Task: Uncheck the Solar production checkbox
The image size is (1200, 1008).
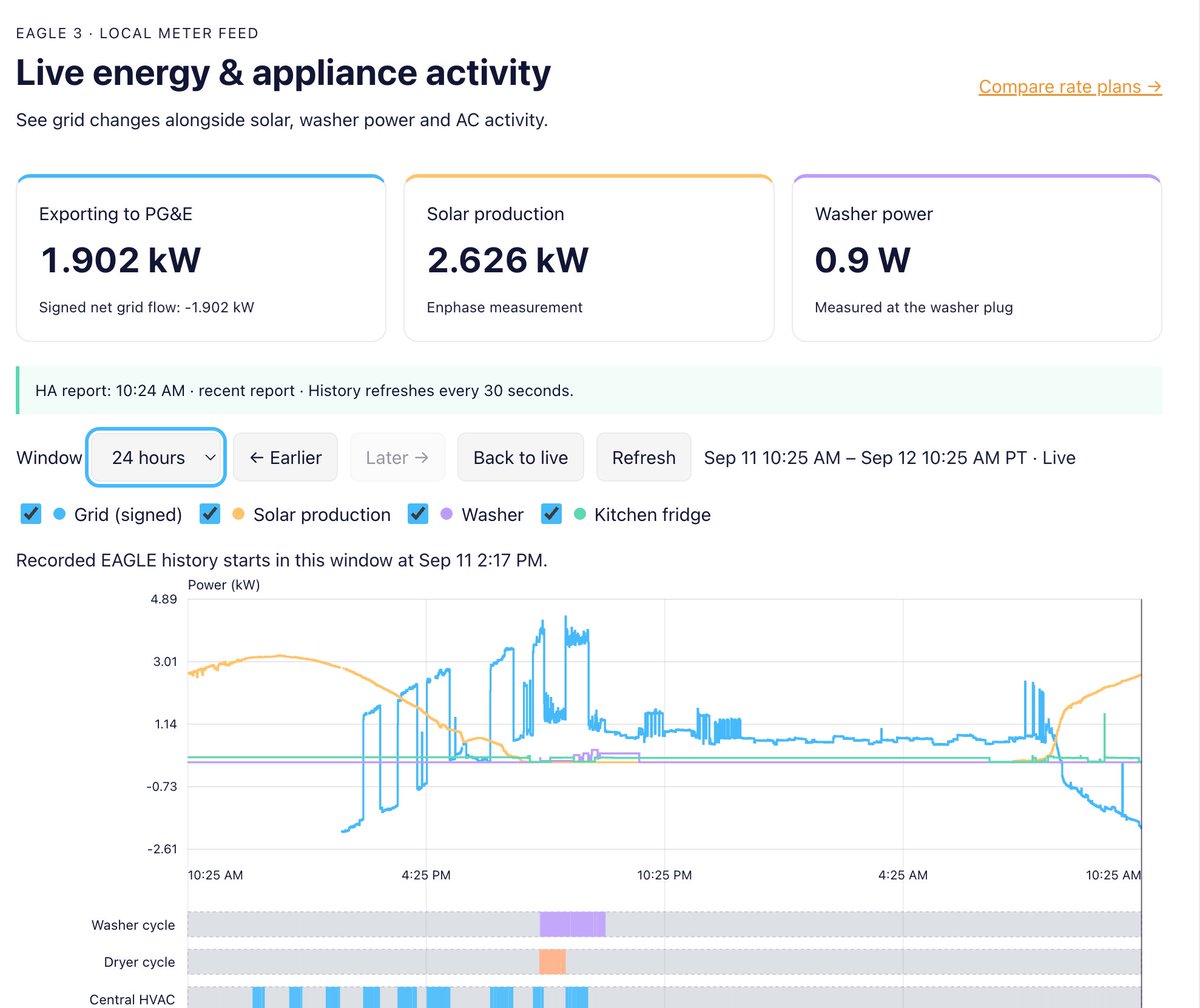Action: (210, 514)
